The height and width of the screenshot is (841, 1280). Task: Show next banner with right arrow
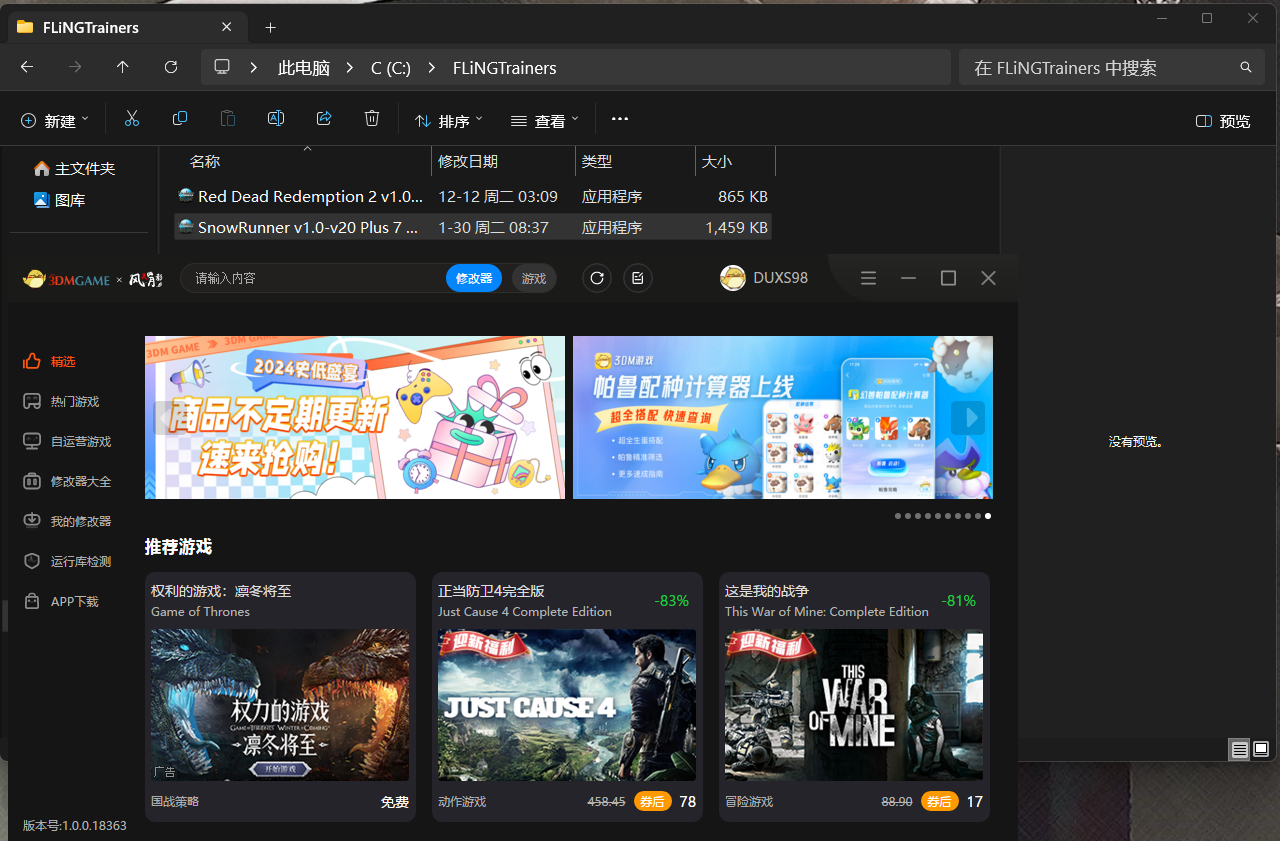pos(968,418)
